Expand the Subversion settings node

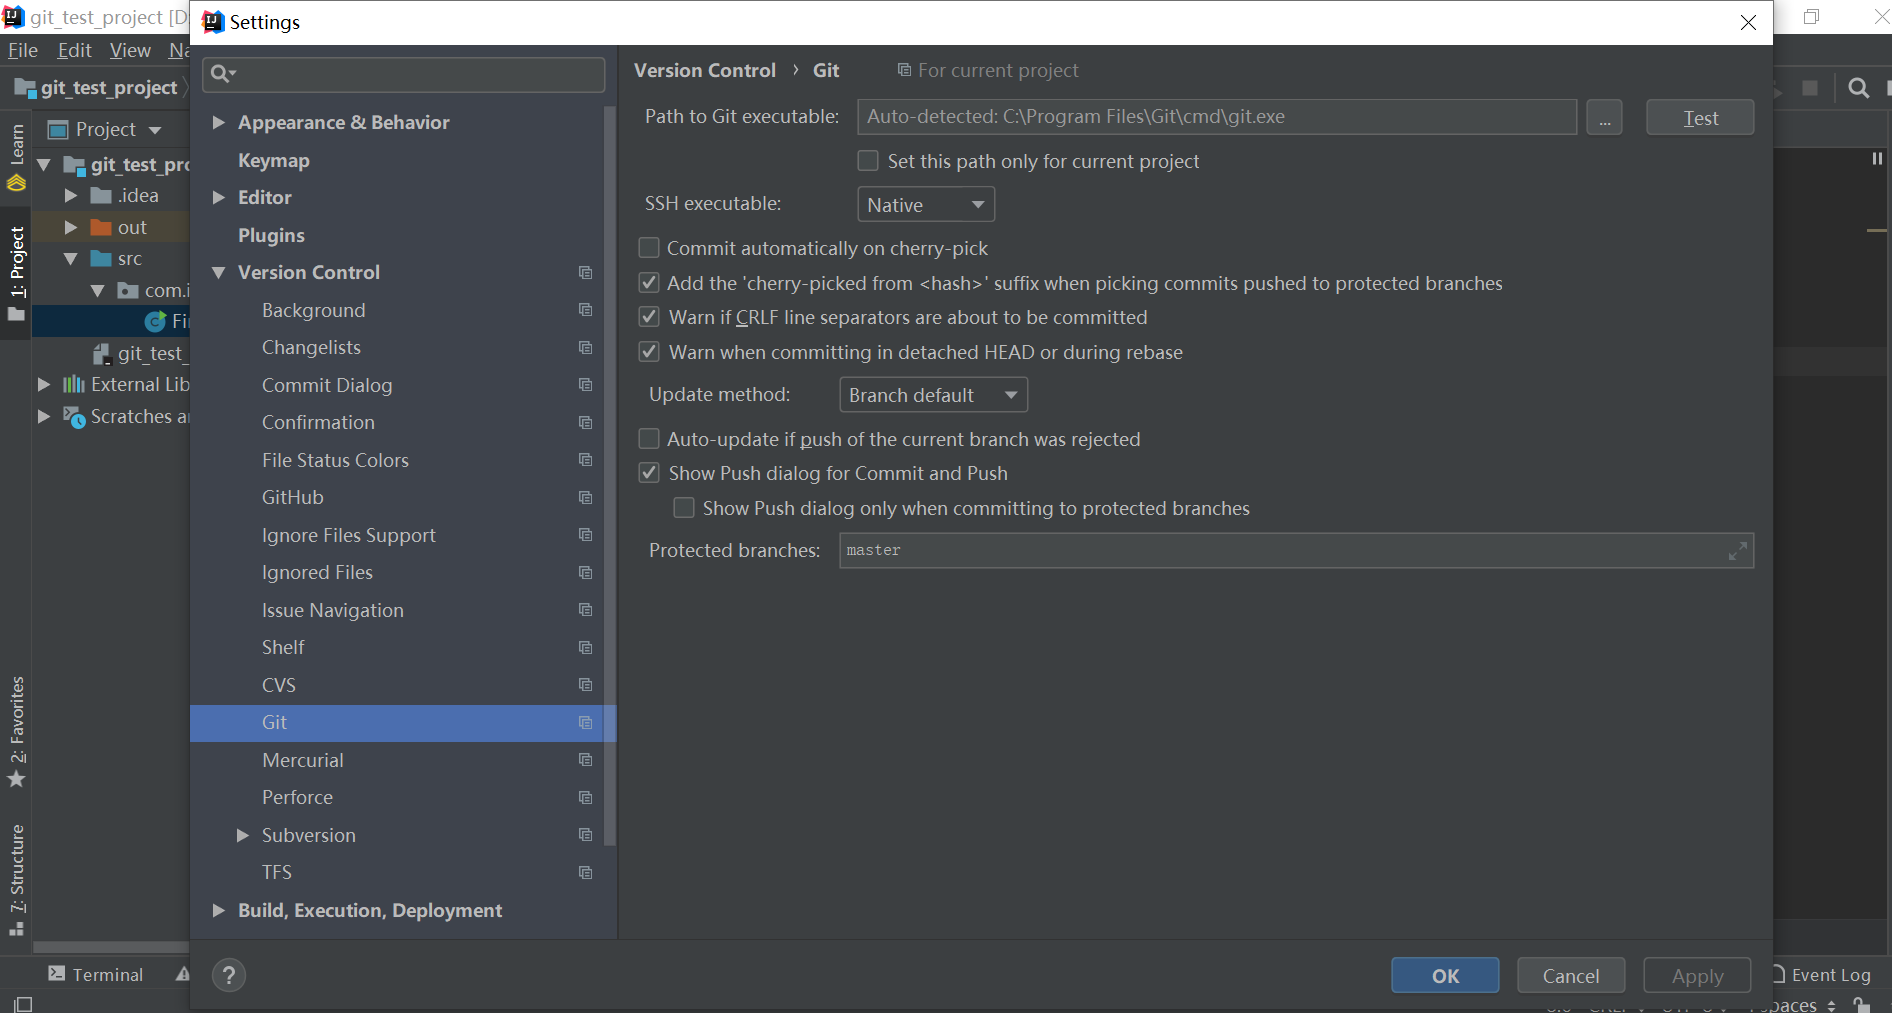[x=242, y=835]
